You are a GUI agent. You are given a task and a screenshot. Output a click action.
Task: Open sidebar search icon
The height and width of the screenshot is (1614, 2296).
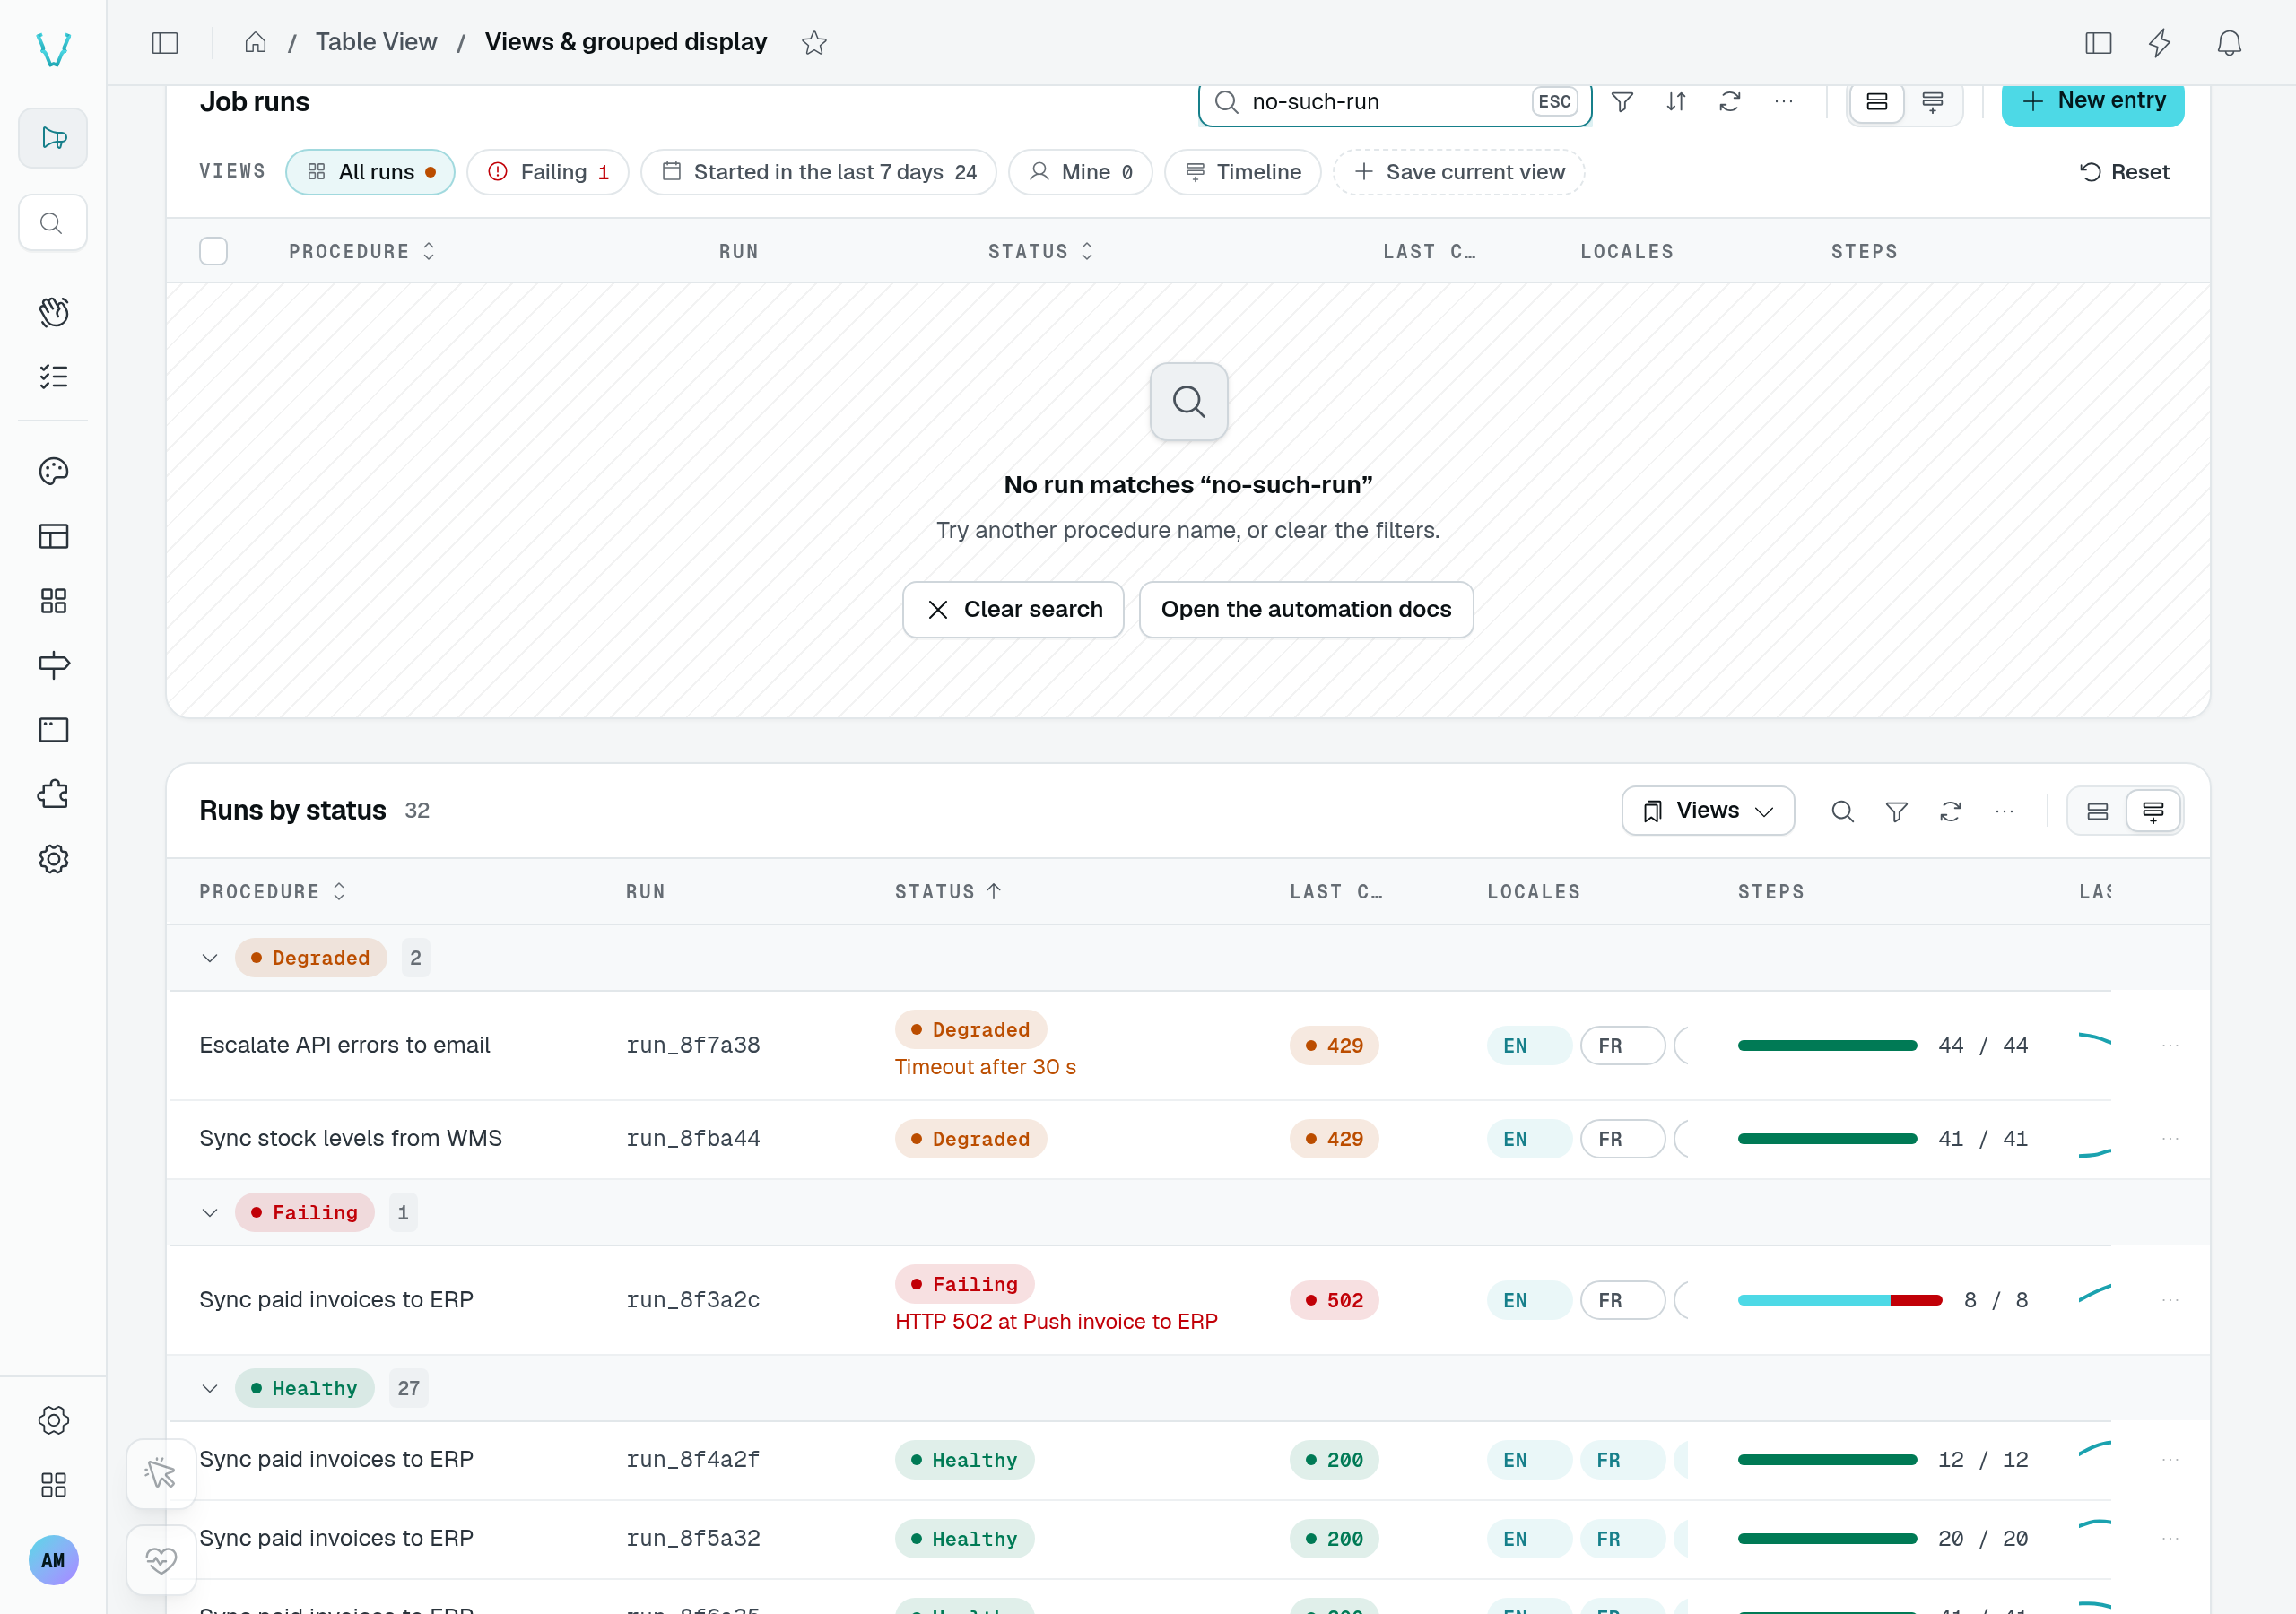coord(52,223)
